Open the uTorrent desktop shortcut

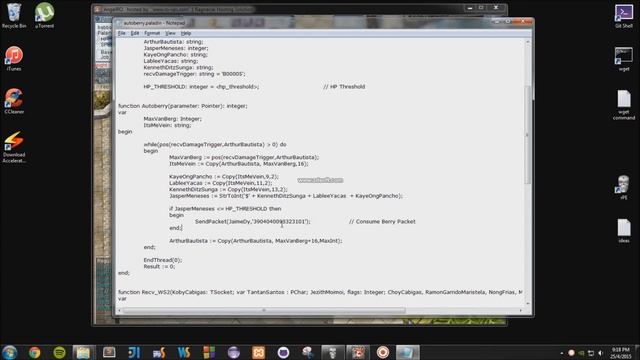[44, 15]
